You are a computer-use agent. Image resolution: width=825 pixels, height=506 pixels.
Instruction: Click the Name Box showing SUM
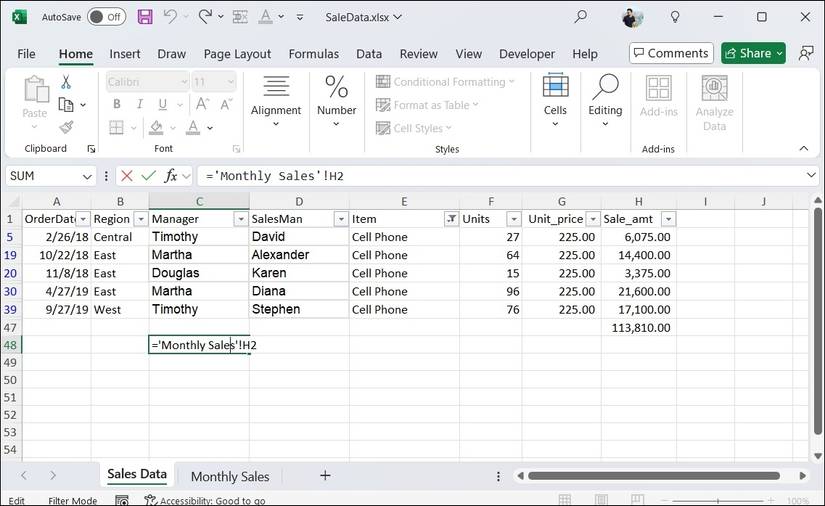point(42,176)
